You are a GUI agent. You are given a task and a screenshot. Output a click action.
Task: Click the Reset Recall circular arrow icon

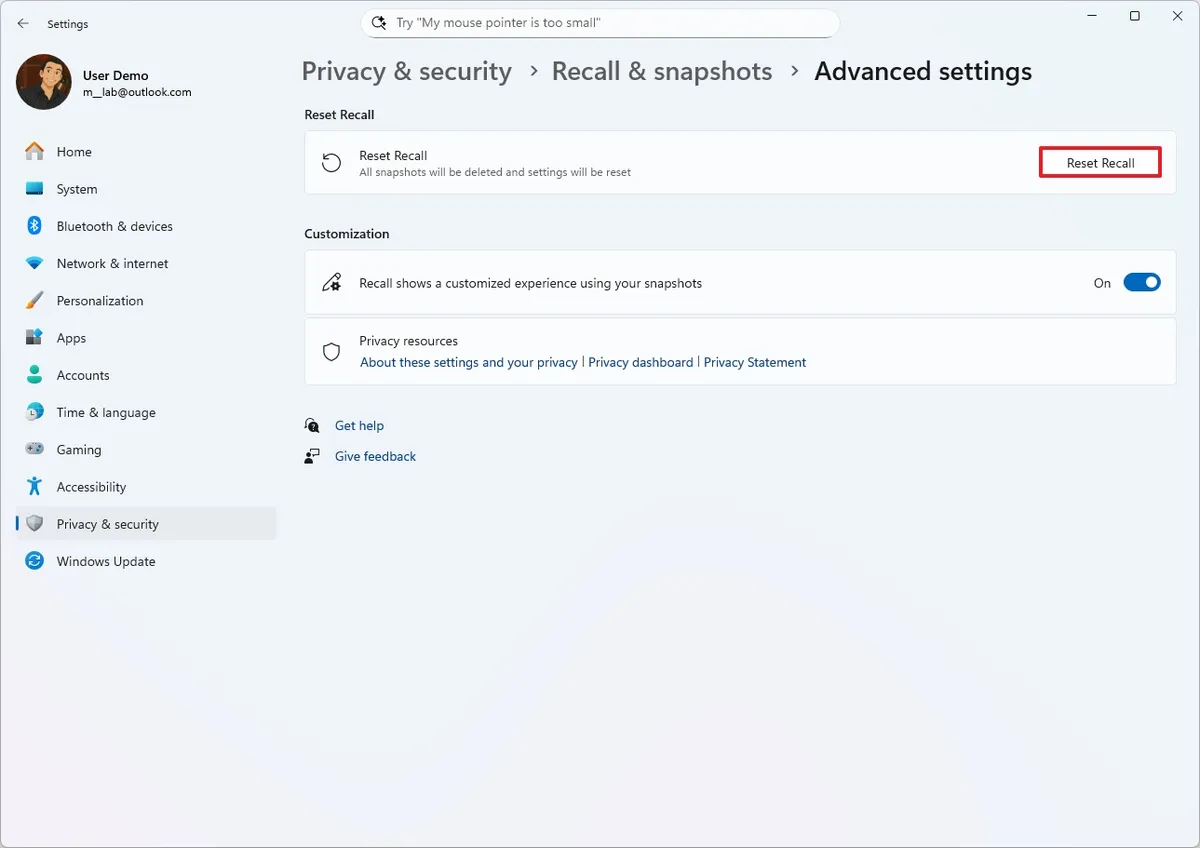pos(331,162)
